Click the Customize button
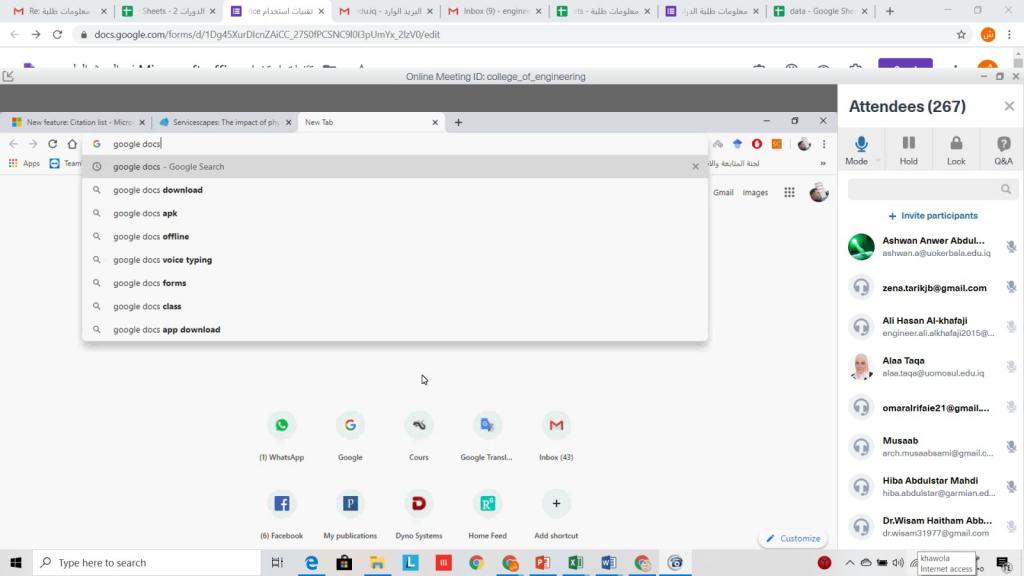Viewport: 1024px width, 576px height. (x=793, y=538)
